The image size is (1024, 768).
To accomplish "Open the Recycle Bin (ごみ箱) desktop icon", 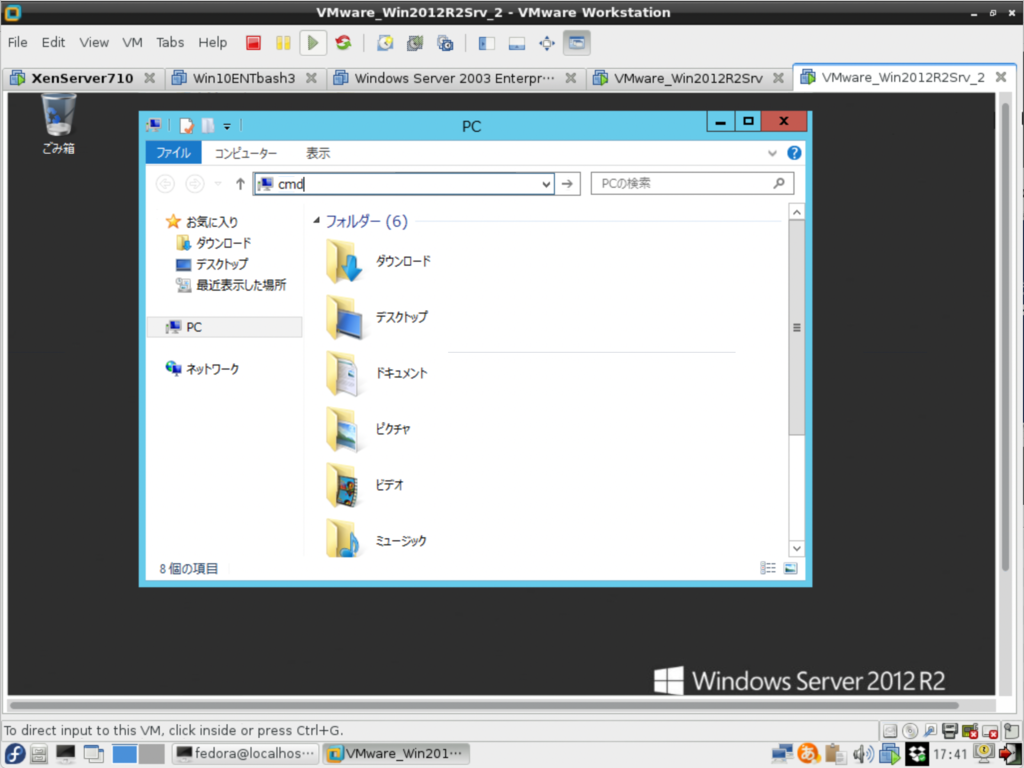I will pyautogui.click(x=59, y=123).
